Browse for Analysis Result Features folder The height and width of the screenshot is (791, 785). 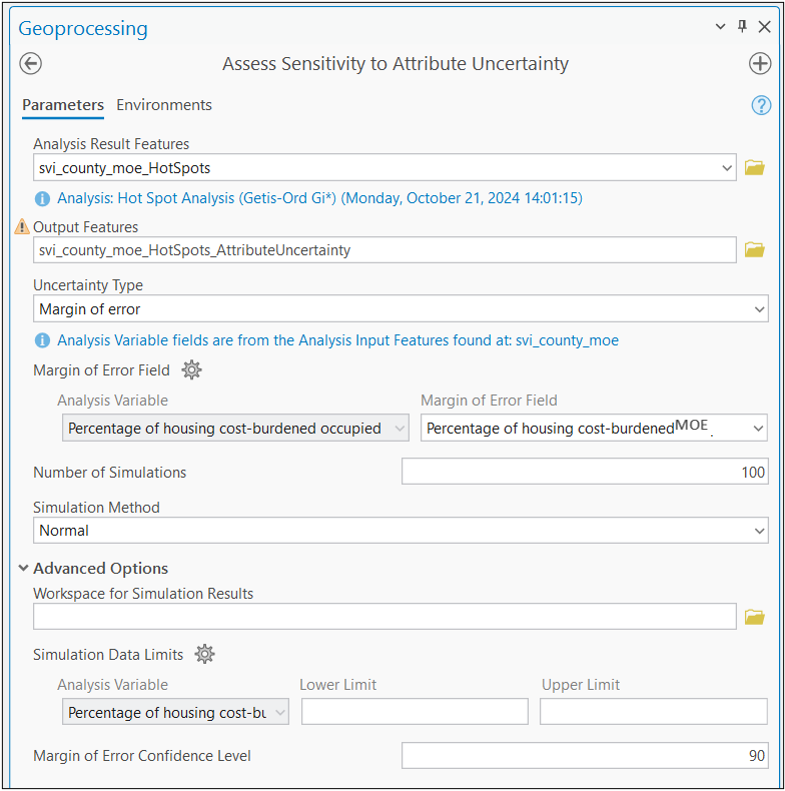point(755,167)
